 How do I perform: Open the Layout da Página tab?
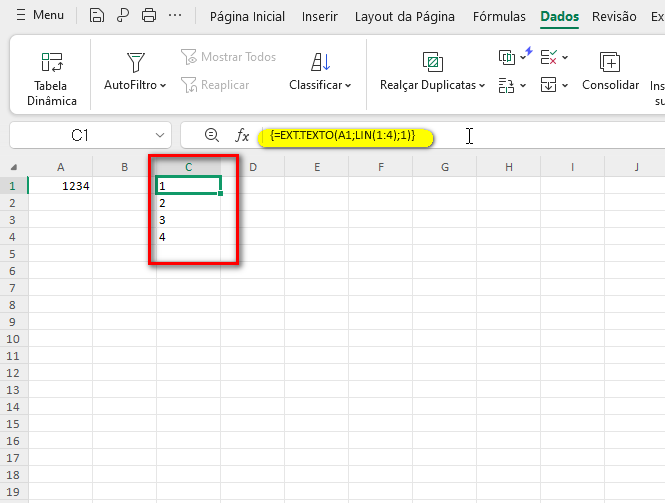[x=404, y=16]
